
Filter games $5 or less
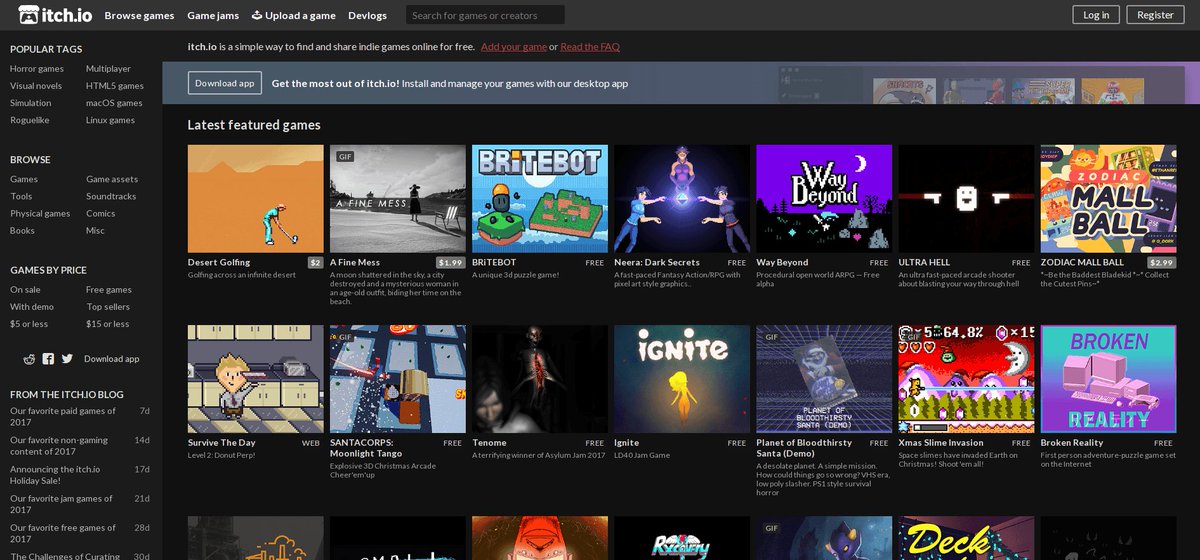point(30,324)
